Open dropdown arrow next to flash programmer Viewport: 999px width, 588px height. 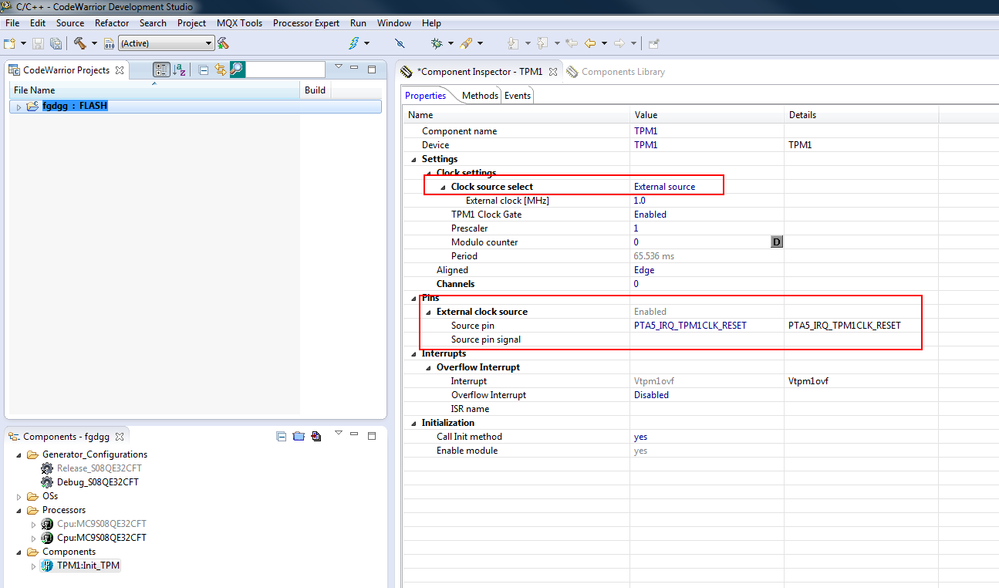click(367, 43)
